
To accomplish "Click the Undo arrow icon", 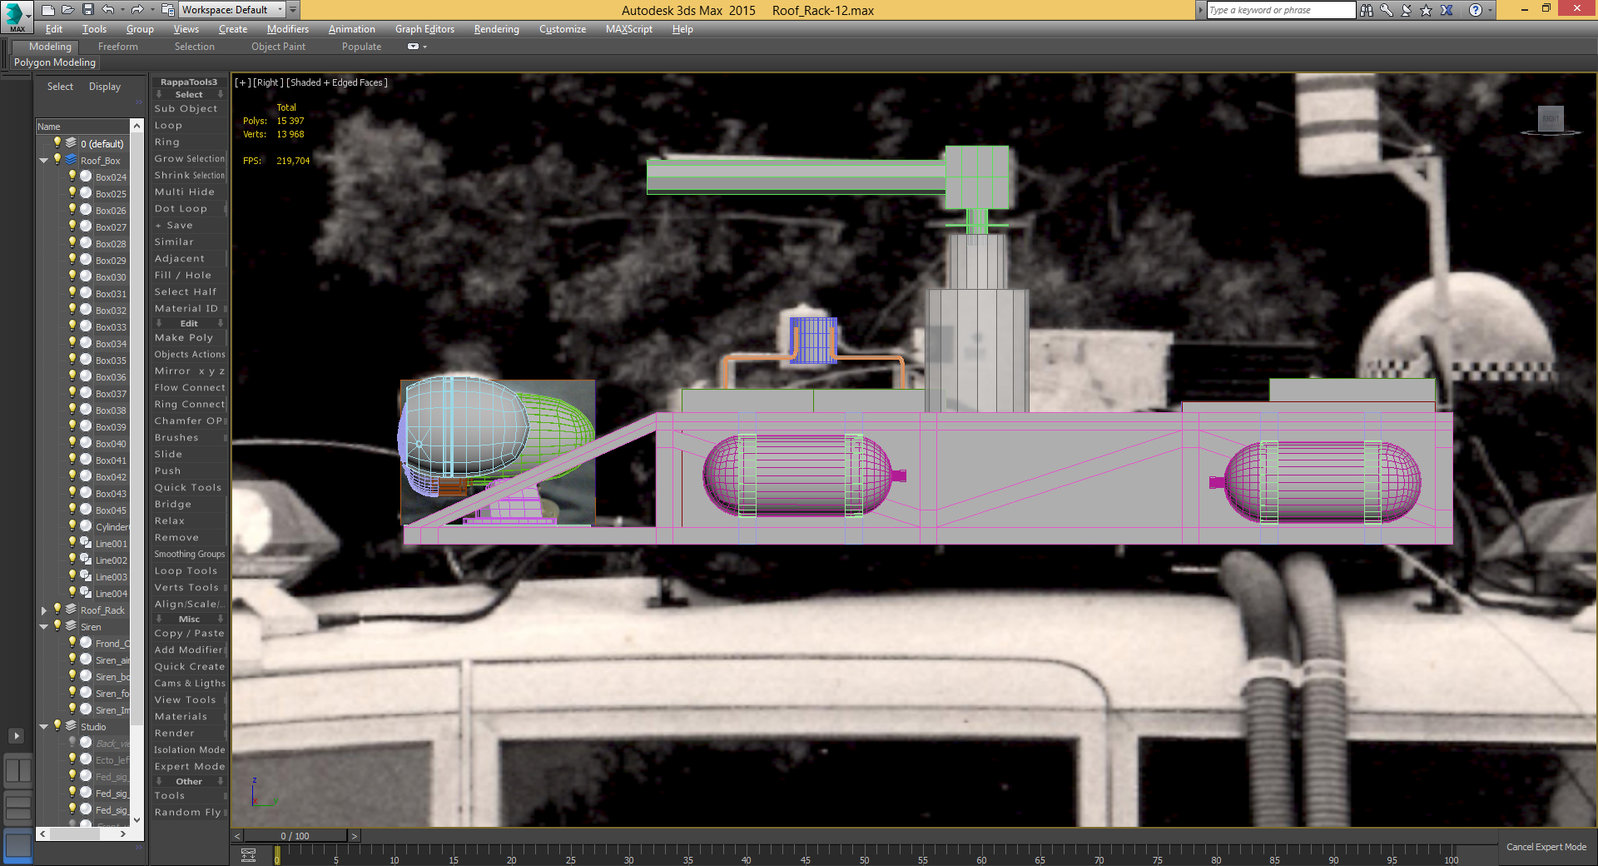I will coord(109,10).
